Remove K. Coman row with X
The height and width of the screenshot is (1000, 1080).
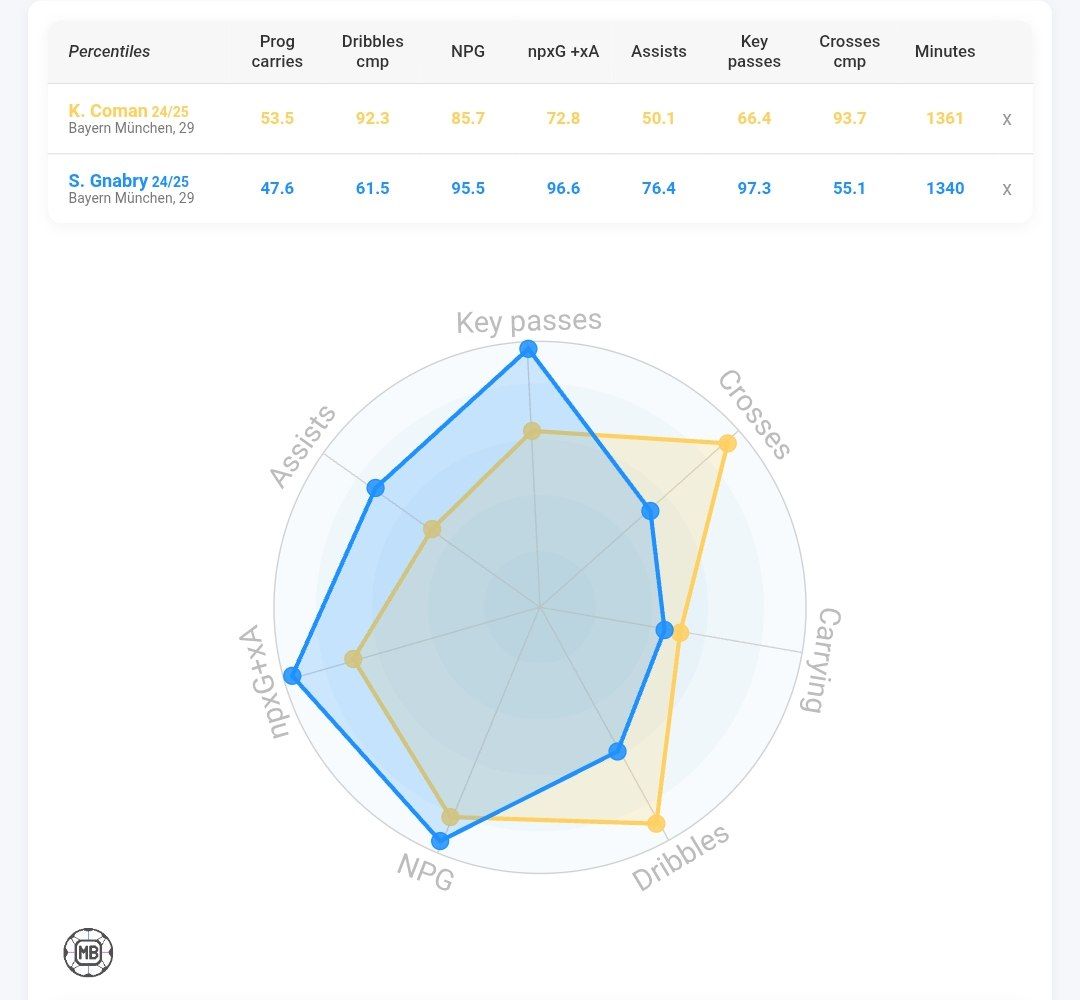click(x=1006, y=119)
